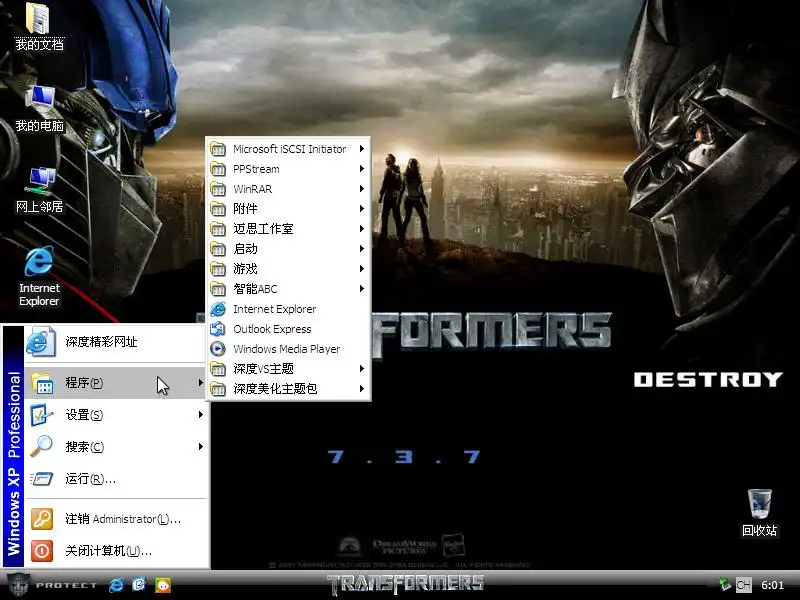The width and height of the screenshot is (800, 600).
Task: Click the red power icon for 关闭计算机
Action: [42, 551]
